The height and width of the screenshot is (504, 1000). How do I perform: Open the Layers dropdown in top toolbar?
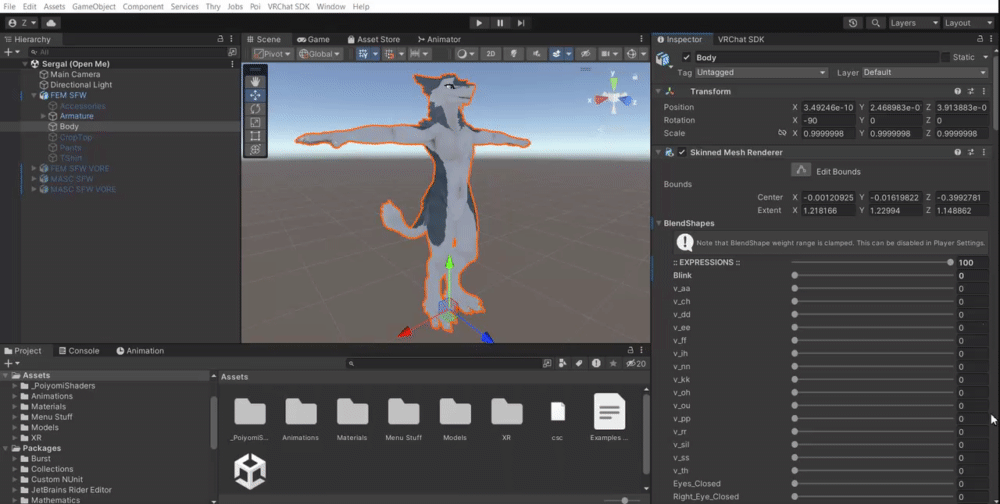click(x=914, y=23)
